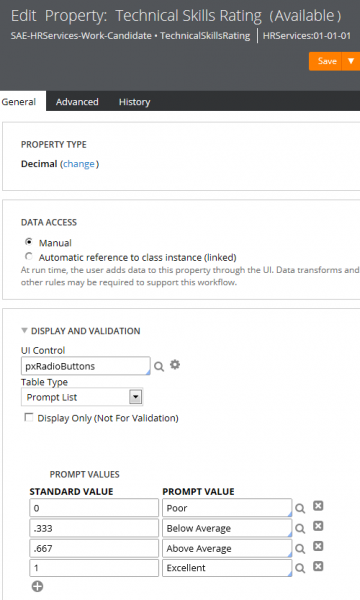This screenshot has height=600, width=360.
Task: Open the History tab
Action: [x=134, y=102]
